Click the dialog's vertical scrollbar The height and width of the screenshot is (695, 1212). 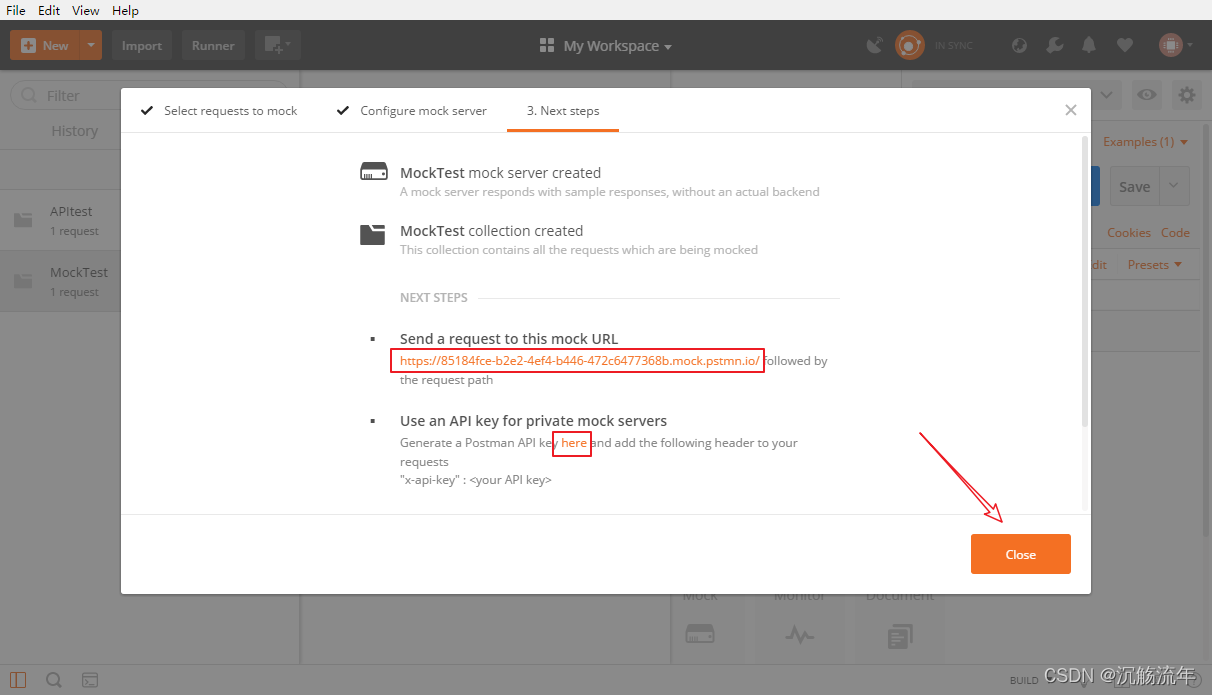tap(1086, 280)
